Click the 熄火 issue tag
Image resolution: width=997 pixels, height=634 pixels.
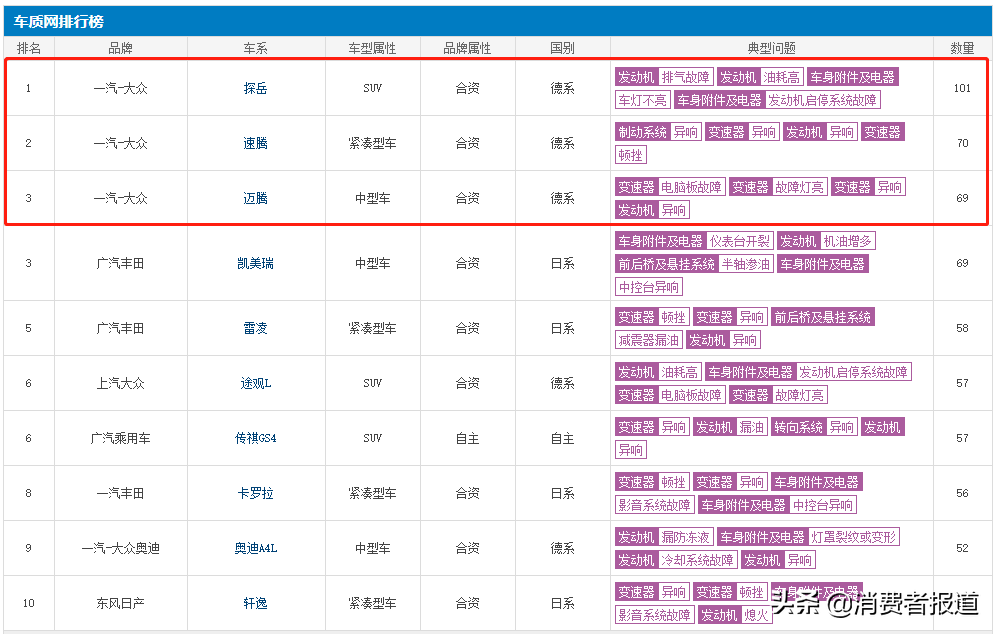(756, 614)
